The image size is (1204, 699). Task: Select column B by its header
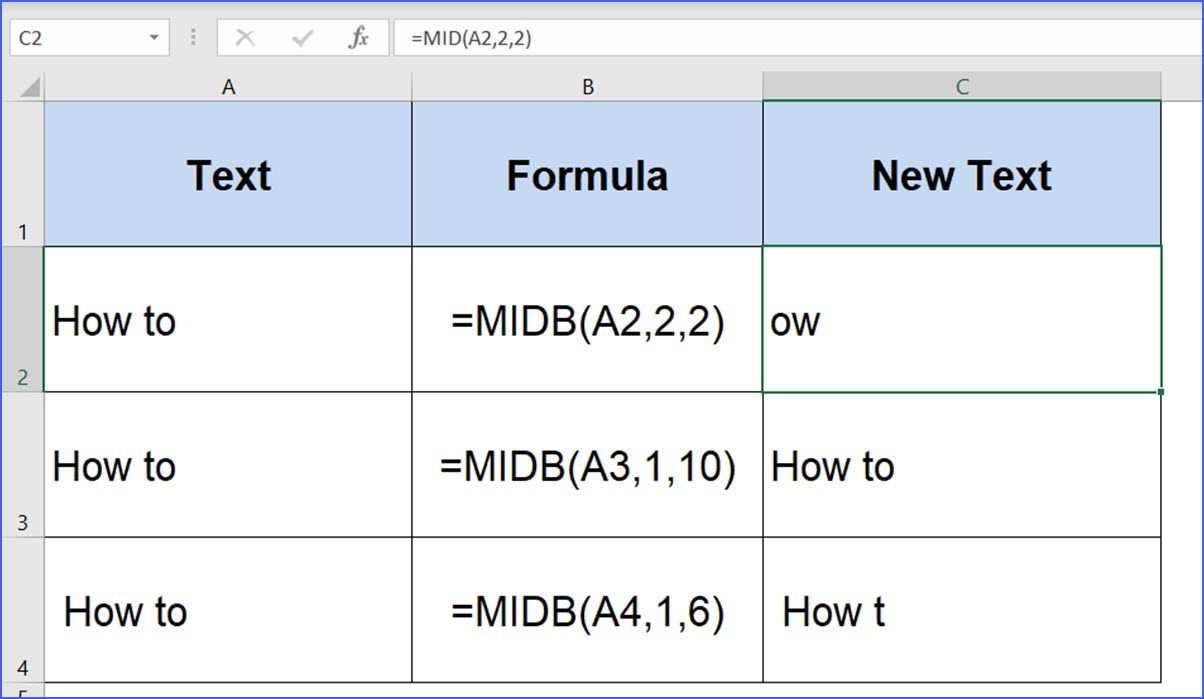[587, 88]
